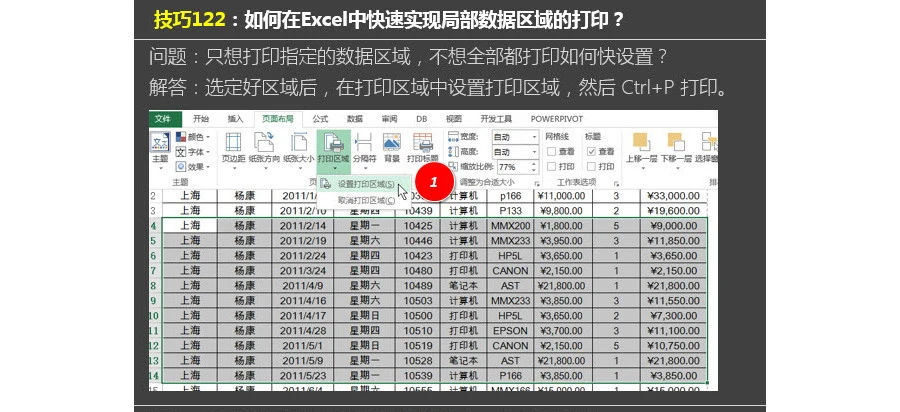
Task: Select the row 12 header
Action: 155,345
